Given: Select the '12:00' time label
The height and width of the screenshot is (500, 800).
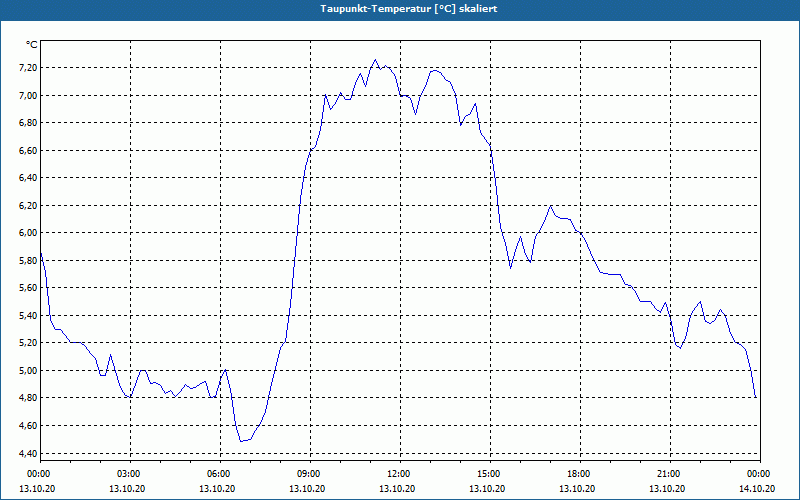Looking at the screenshot, I should 400,474.
